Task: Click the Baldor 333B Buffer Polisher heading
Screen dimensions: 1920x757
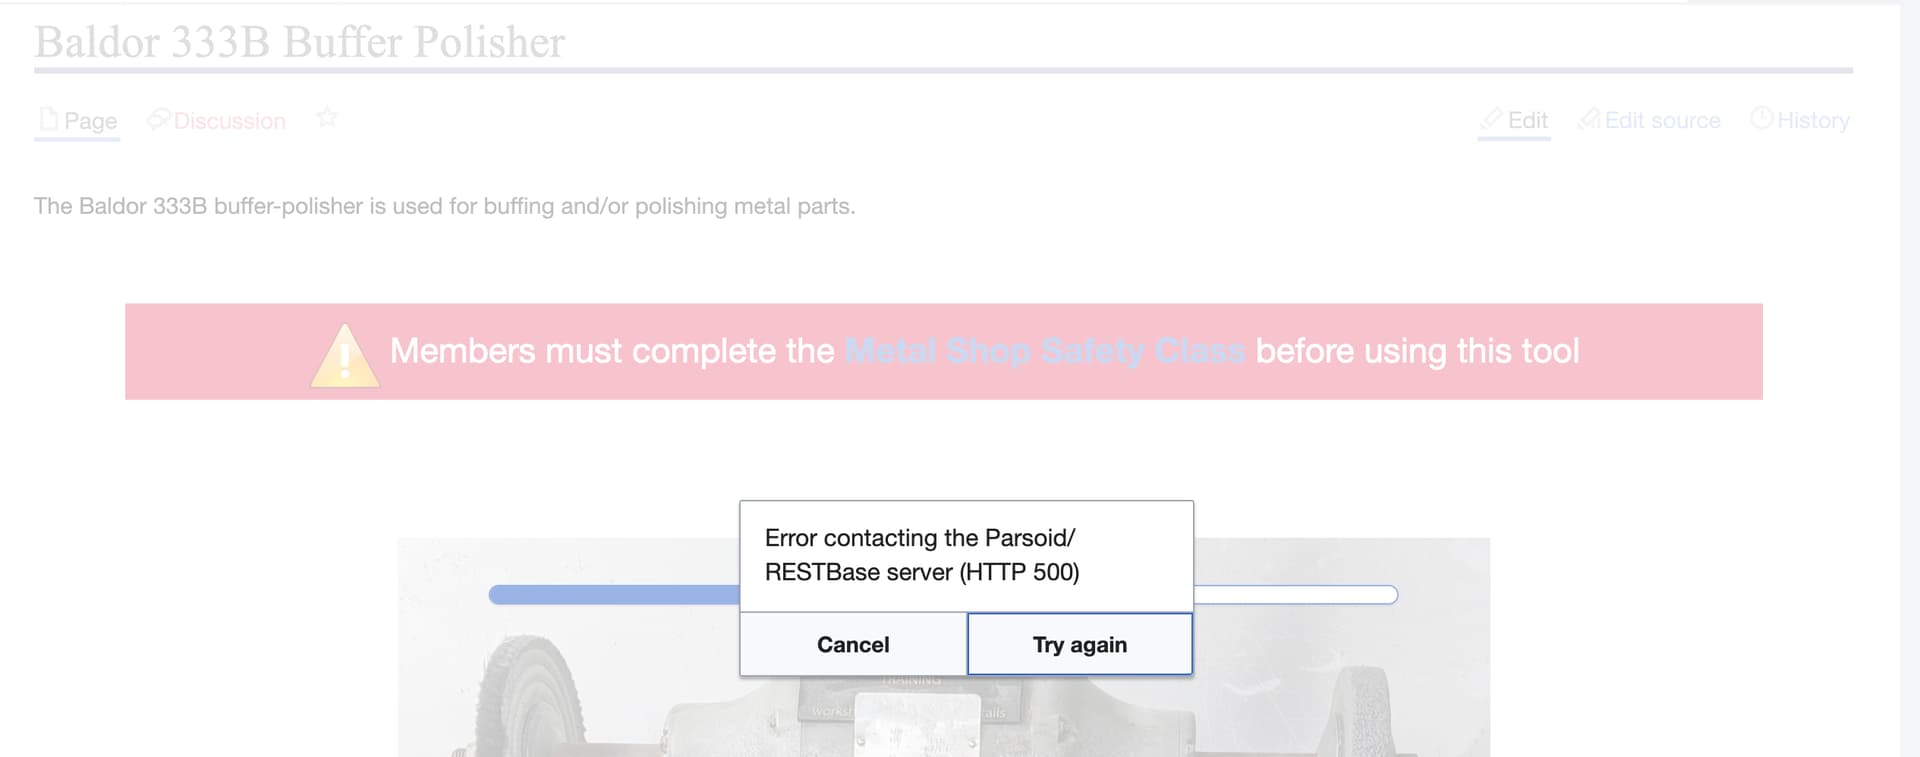Action: 300,42
